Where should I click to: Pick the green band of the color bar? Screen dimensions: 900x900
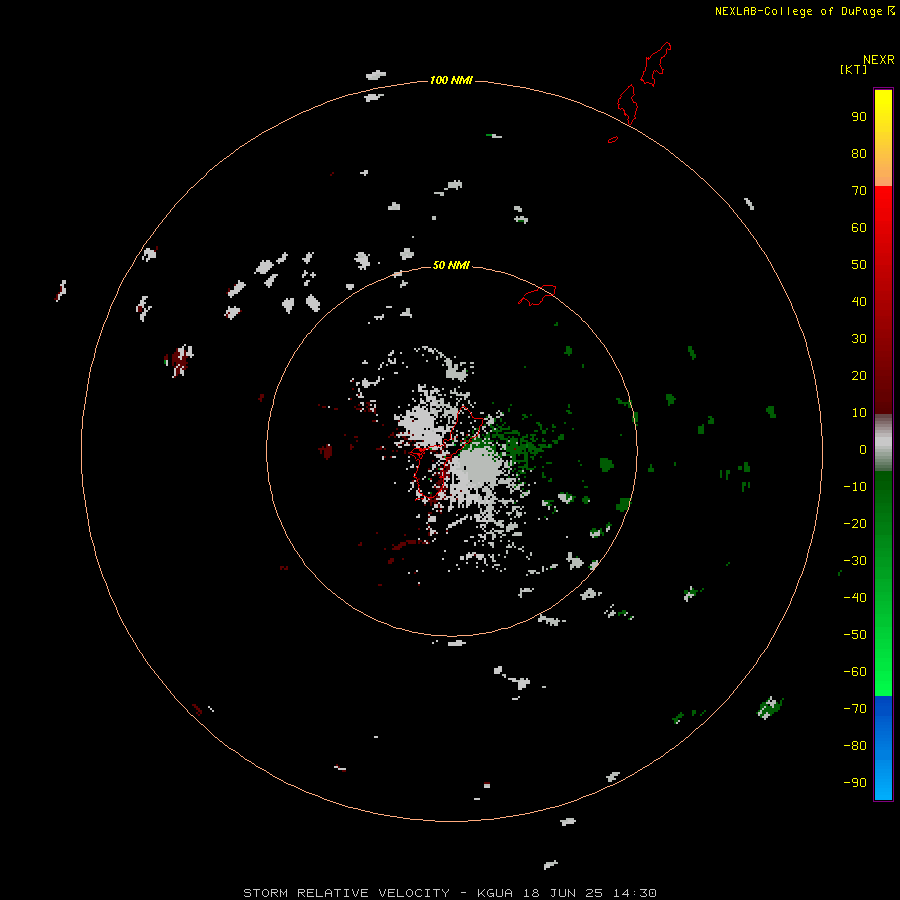coord(883,584)
